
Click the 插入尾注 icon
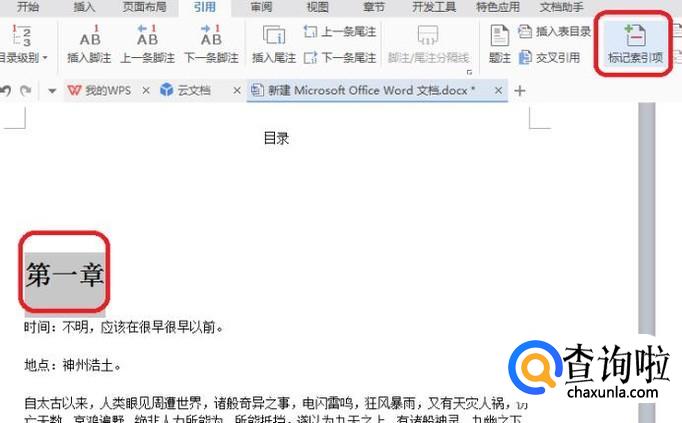tap(274, 44)
